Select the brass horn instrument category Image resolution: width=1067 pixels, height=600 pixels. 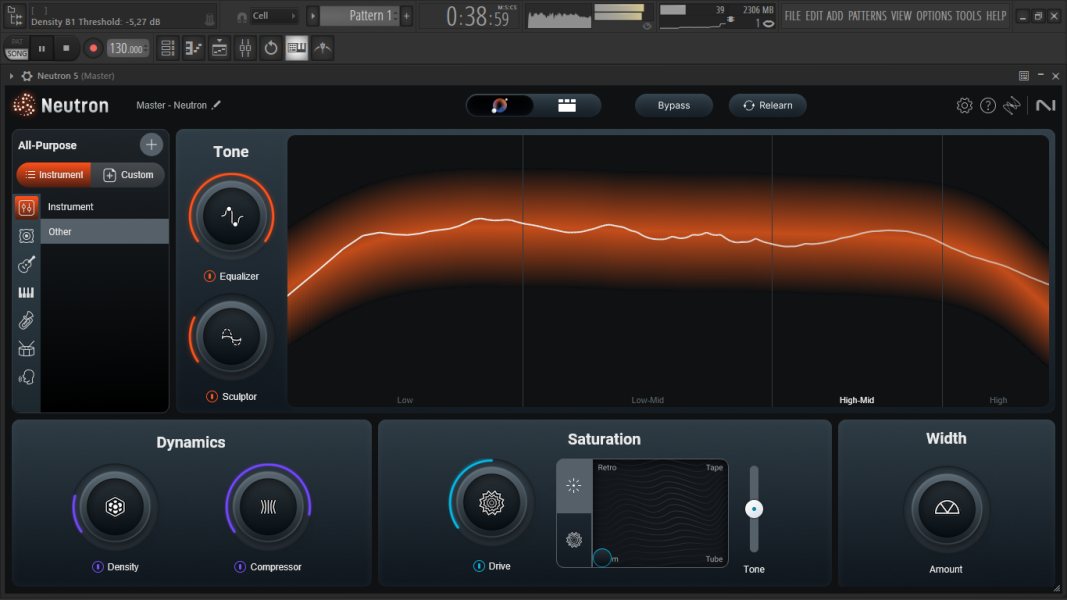tap(27, 321)
